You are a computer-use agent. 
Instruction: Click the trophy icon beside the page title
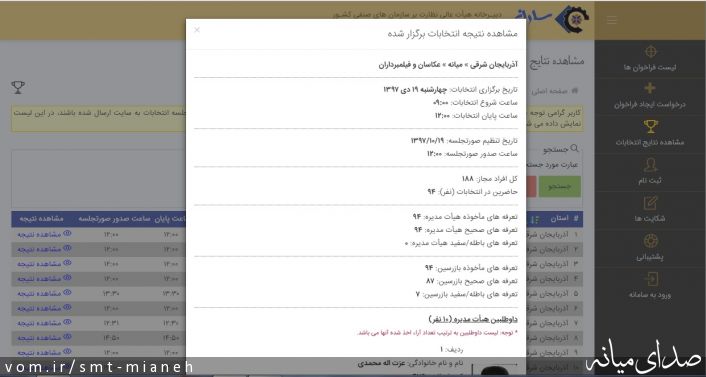[18, 87]
